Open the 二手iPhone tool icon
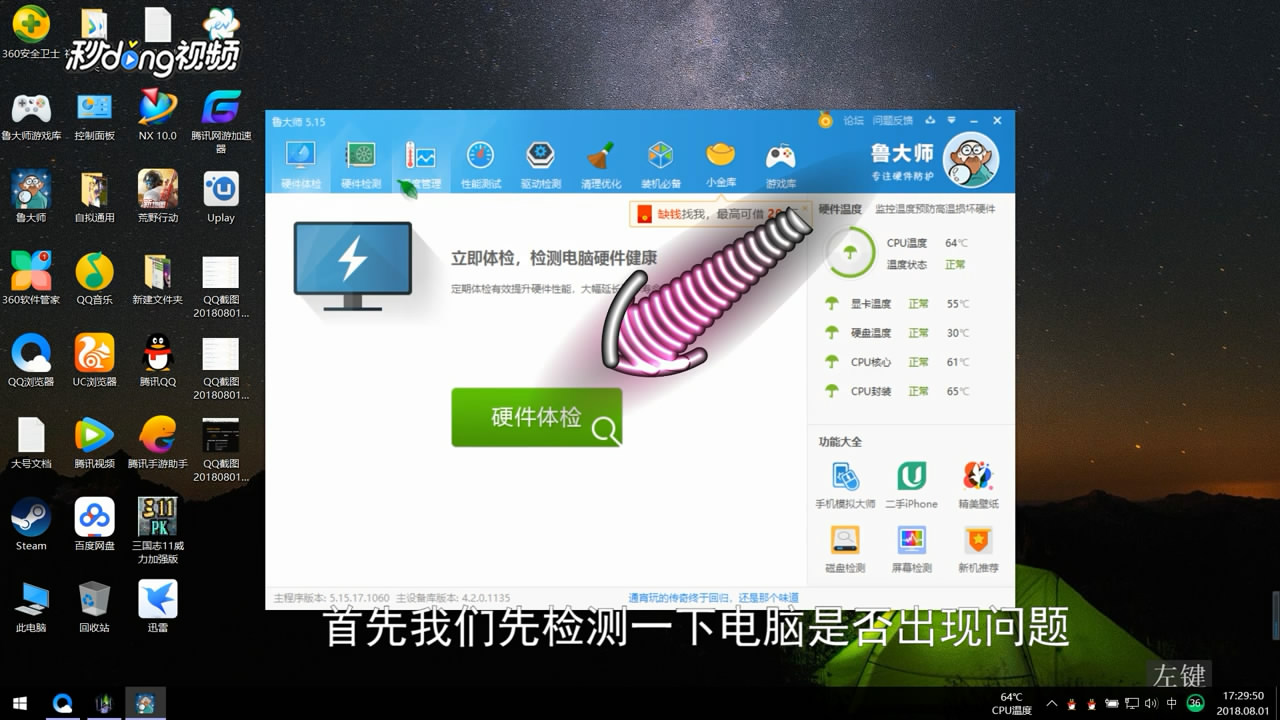This screenshot has height=720, width=1280. (x=911, y=485)
